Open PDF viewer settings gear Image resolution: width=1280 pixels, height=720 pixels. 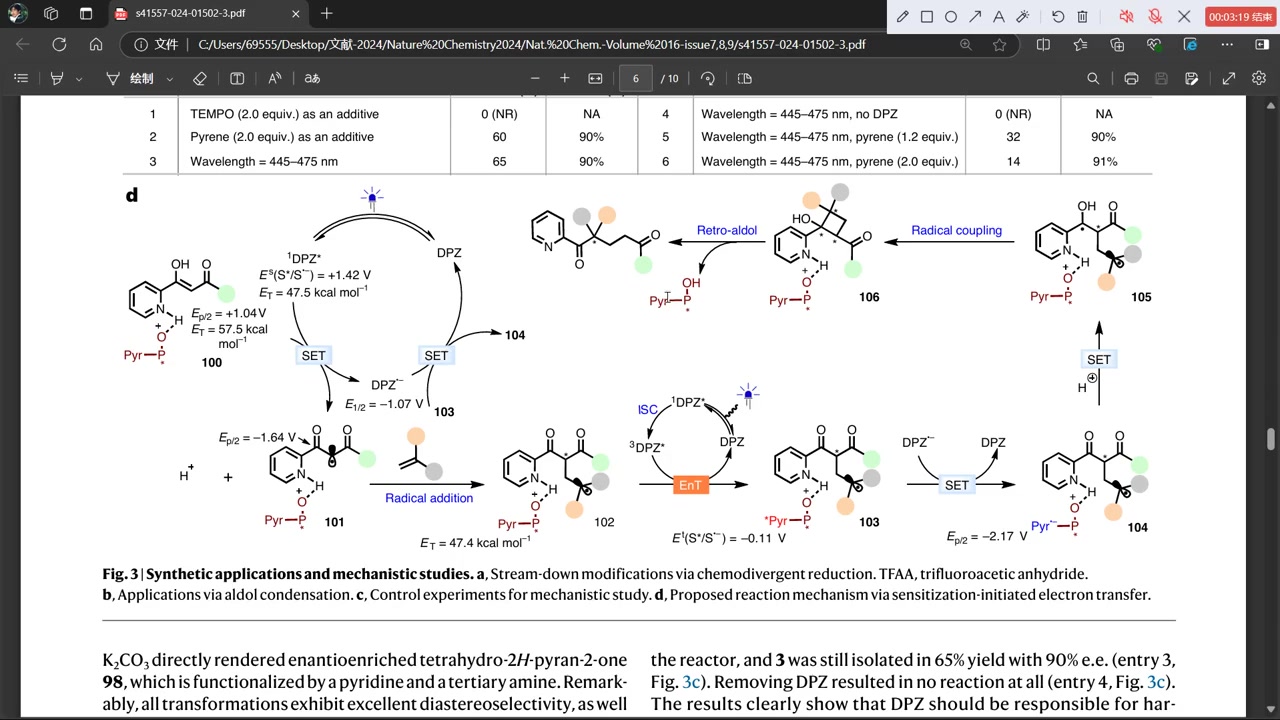(1259, 78)
